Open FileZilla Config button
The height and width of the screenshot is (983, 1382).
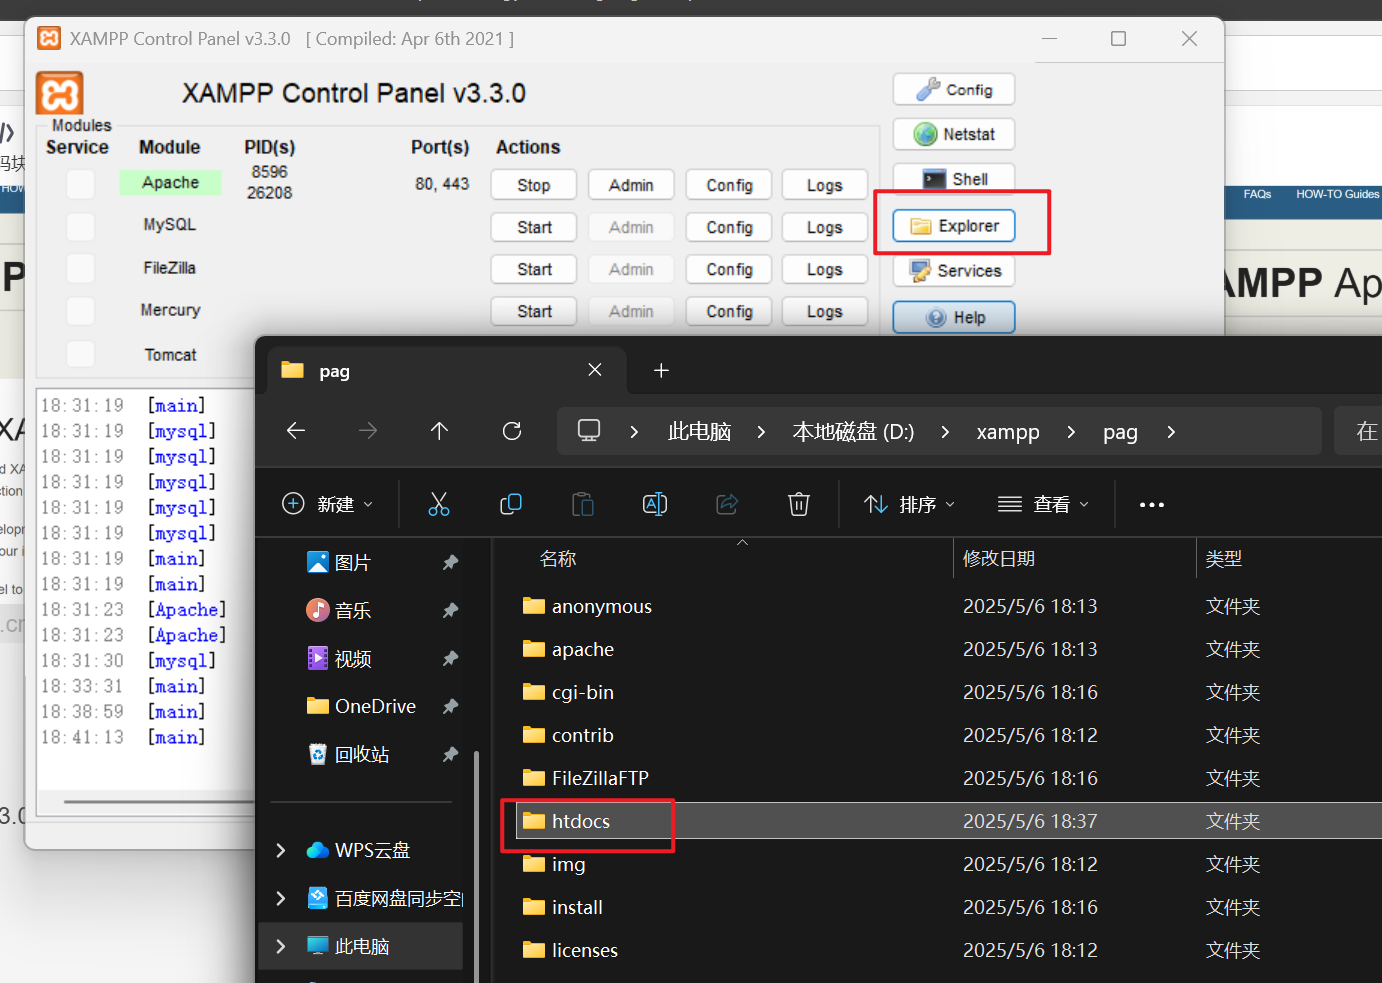(729, 269)
